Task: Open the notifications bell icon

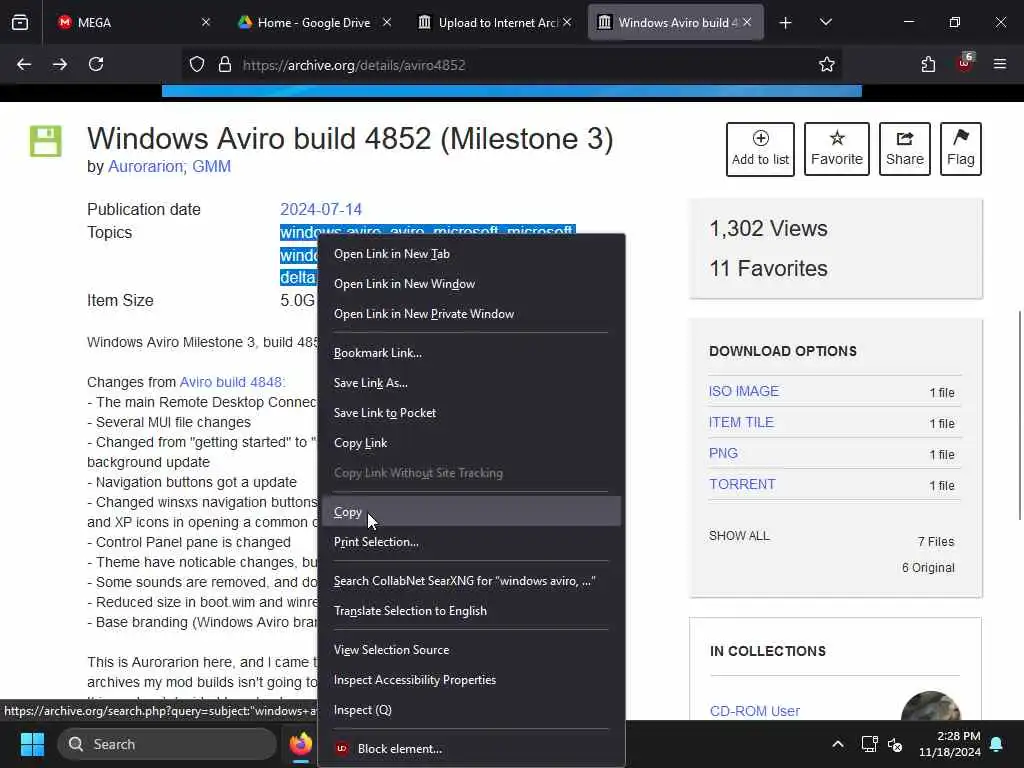Action: [997, 744]
